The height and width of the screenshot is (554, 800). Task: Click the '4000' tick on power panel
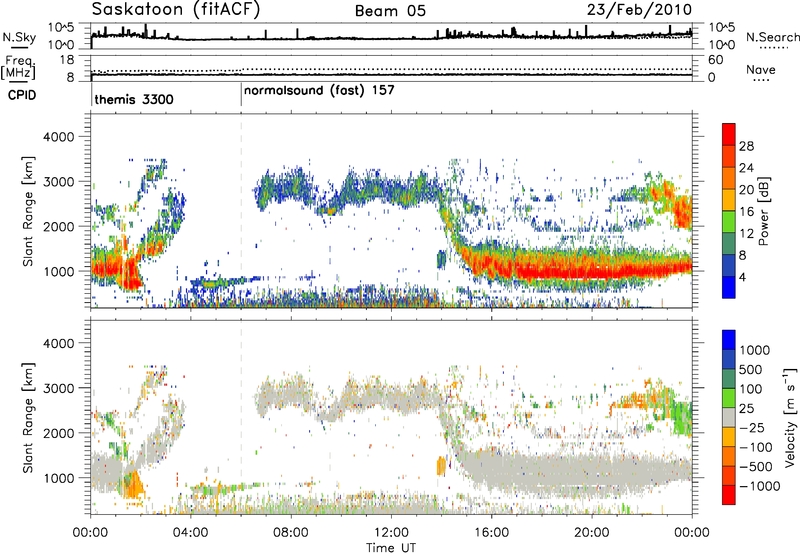(58, 137)
